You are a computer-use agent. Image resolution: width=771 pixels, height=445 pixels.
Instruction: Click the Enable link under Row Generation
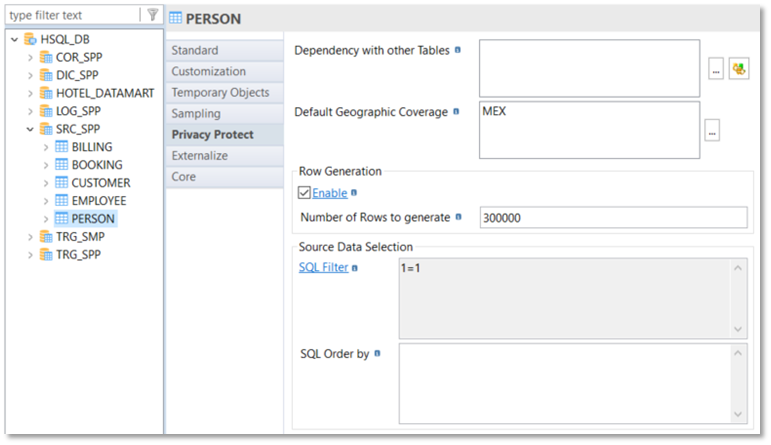[329, 193]
